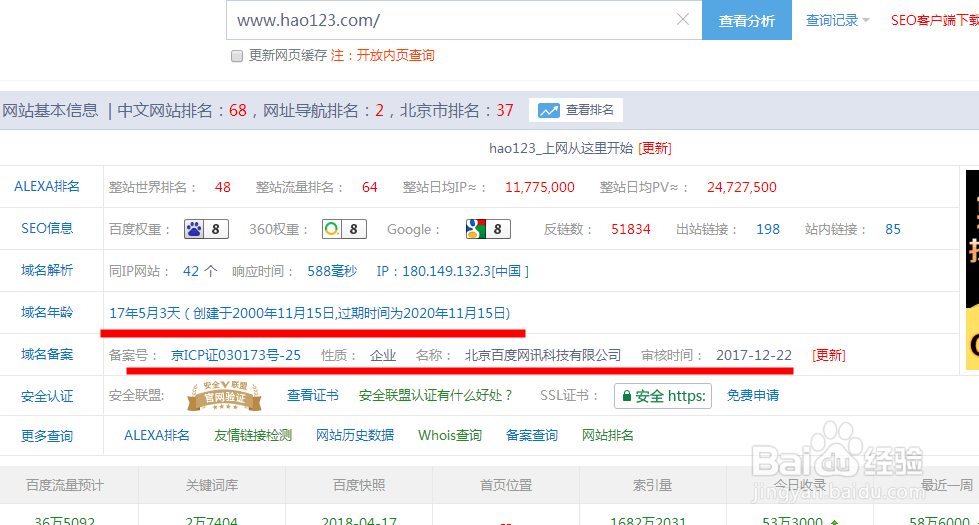The height and width of the screenshot is (525, 979).
Task: Open the SEO客户端下载 link
Action: click(x=935, y=20)
